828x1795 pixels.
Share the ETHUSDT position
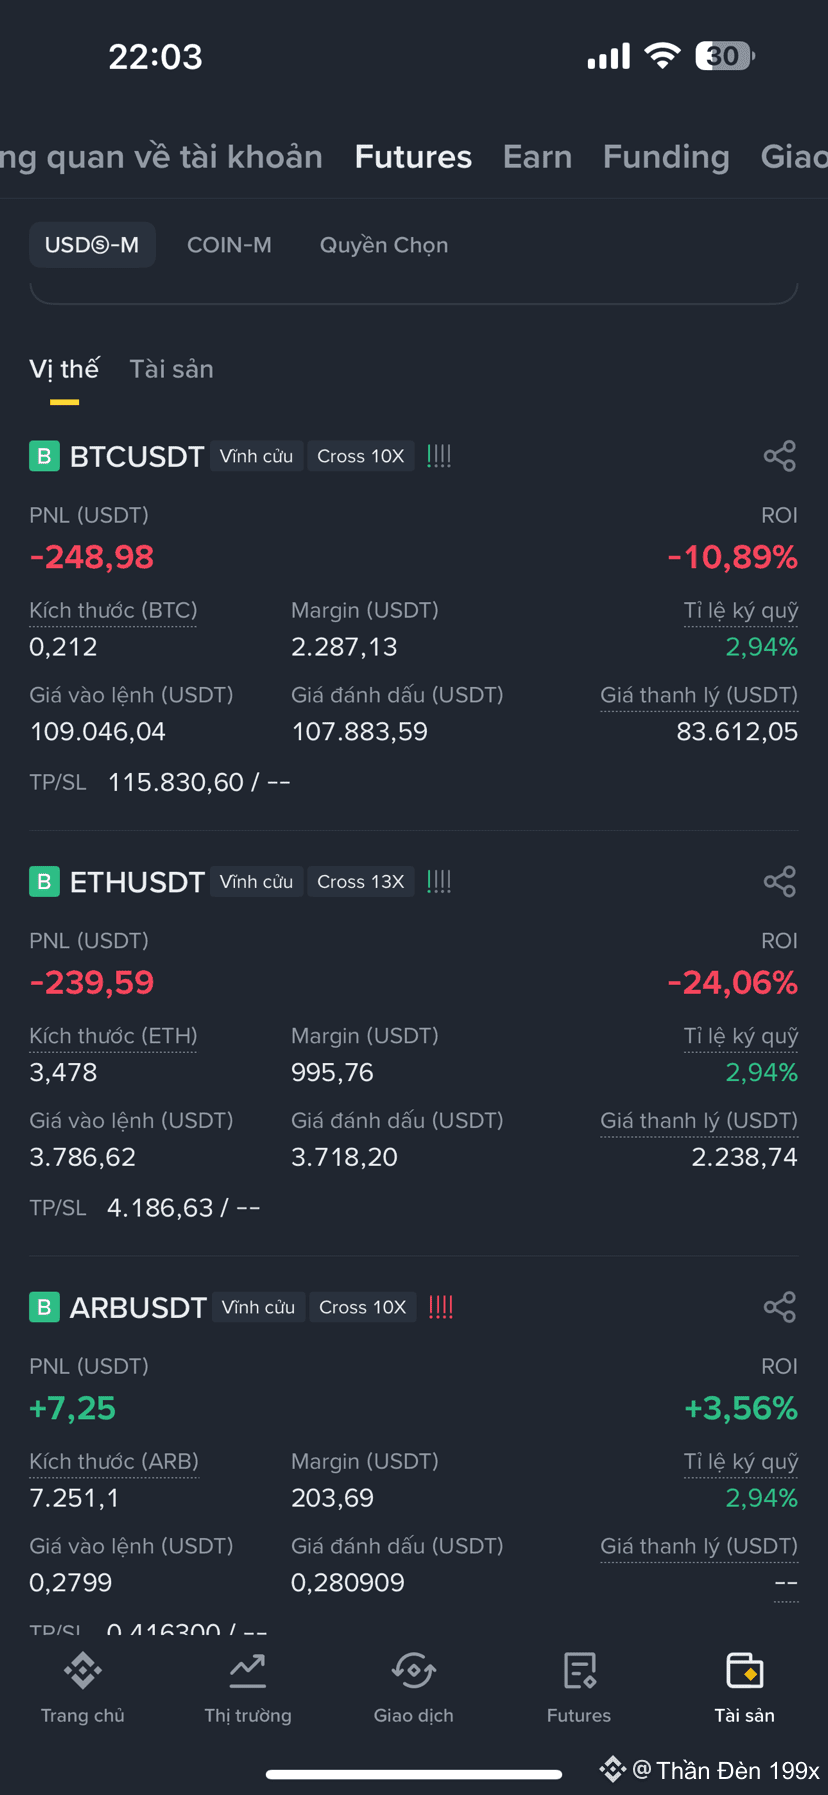[779, 882]
